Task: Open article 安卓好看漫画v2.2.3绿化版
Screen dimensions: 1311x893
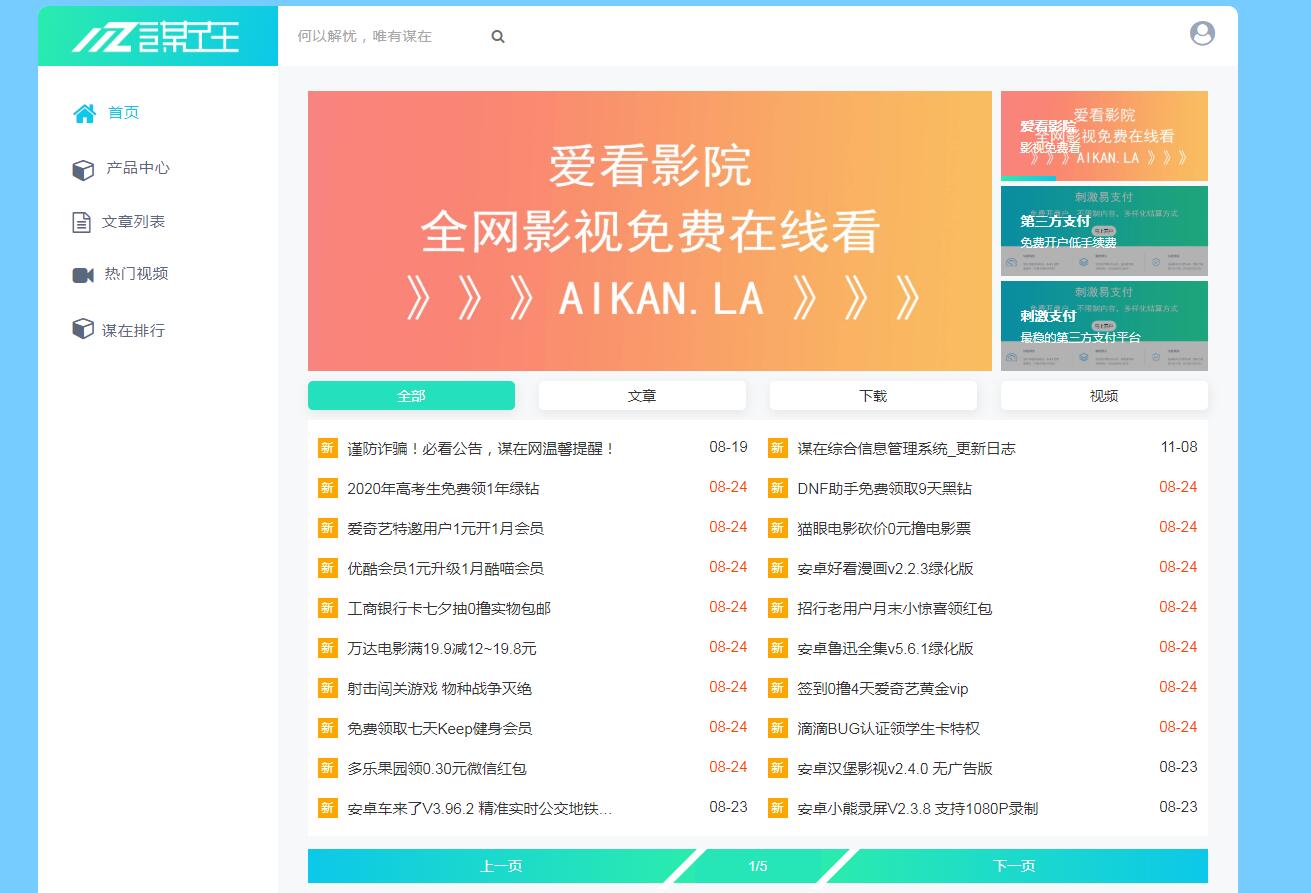Action: 885,569
